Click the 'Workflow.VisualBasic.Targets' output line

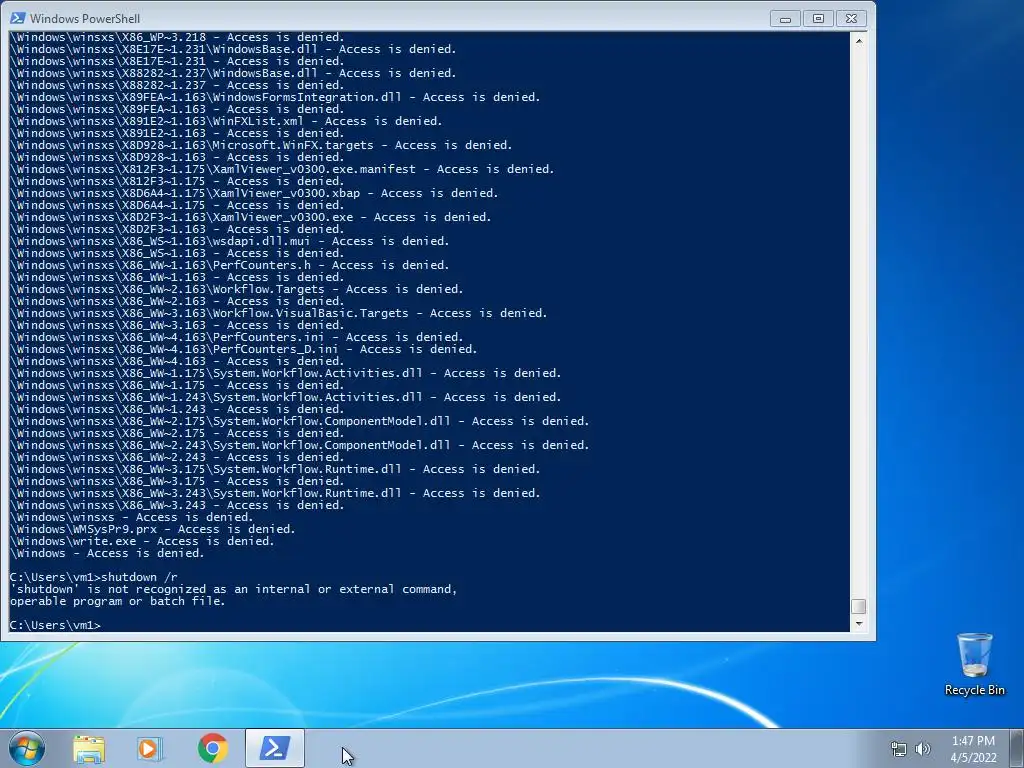[x=279, y=313]
